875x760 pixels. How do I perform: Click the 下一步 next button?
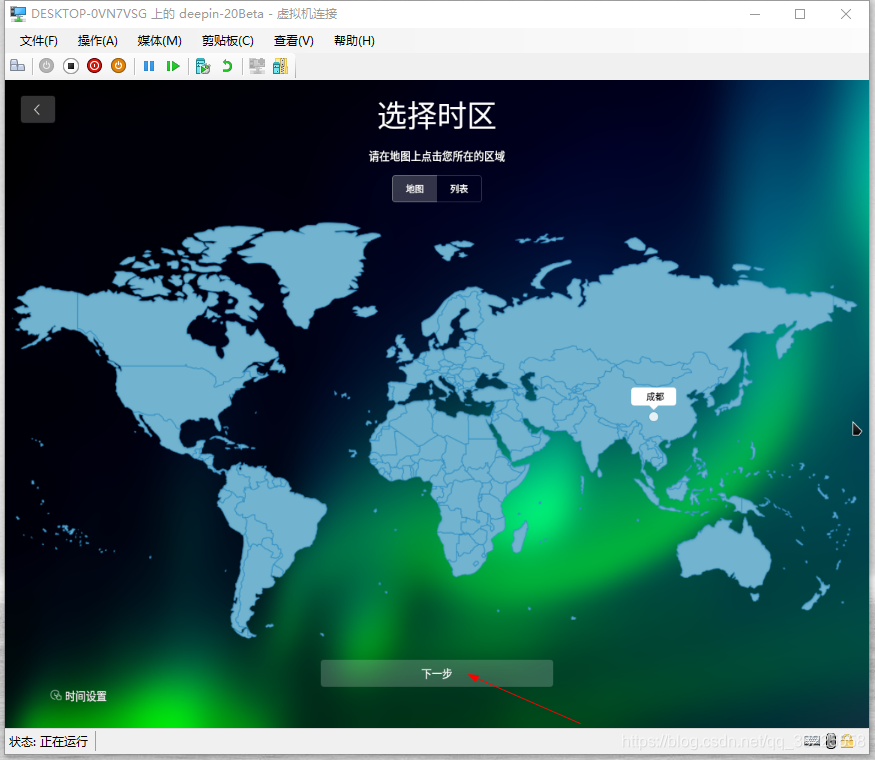437,674
